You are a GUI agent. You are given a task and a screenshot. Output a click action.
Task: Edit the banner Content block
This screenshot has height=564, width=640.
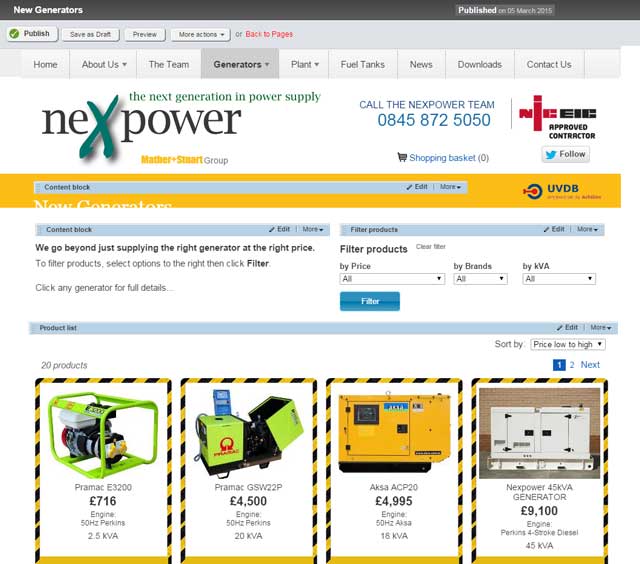[x=417, y=187]
